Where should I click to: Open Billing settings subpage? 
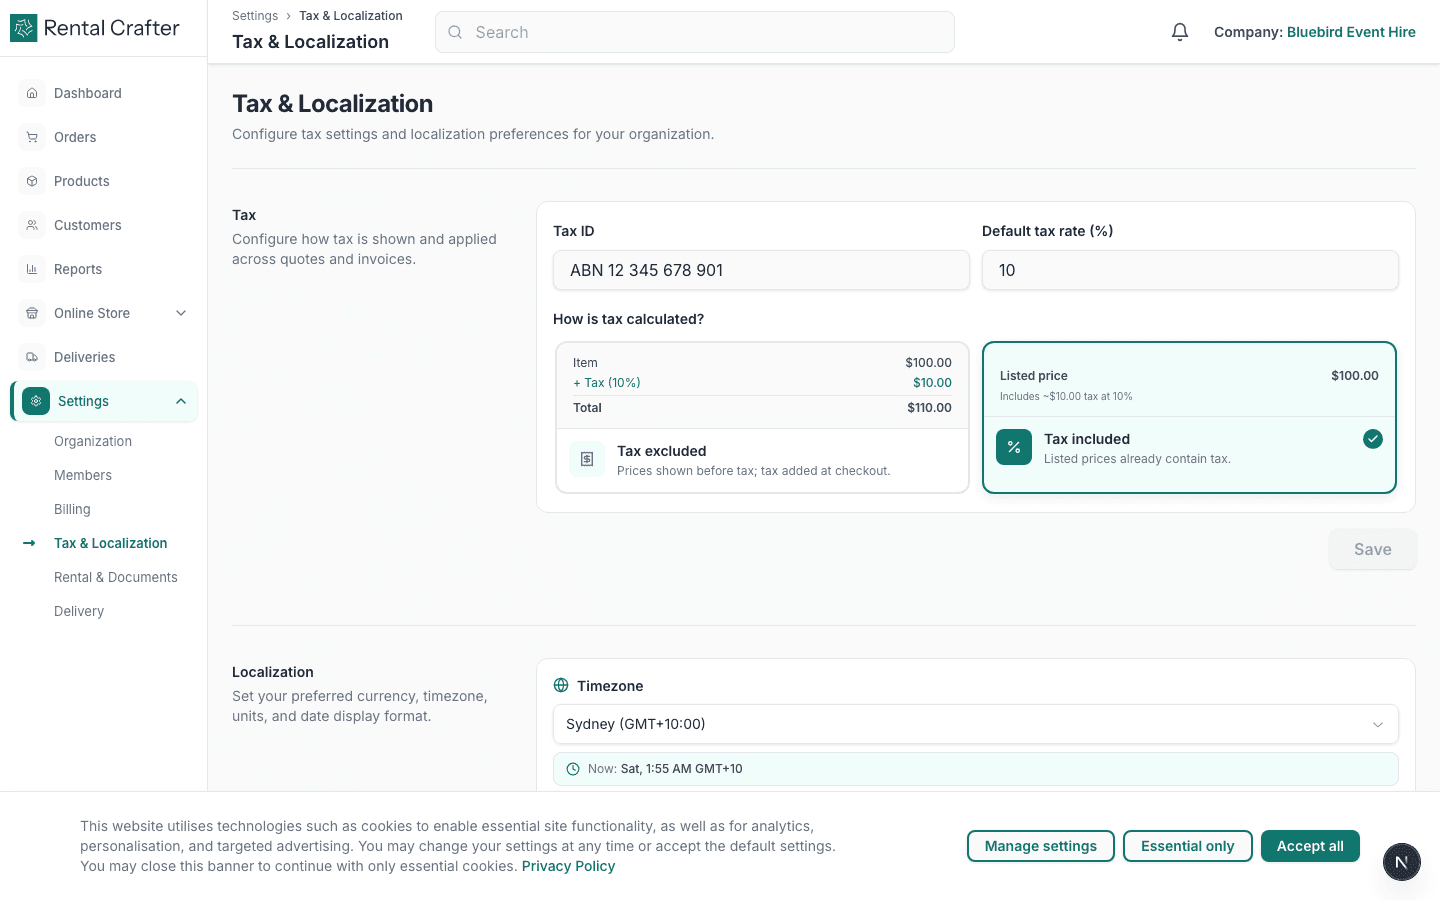tap(72, 509)
